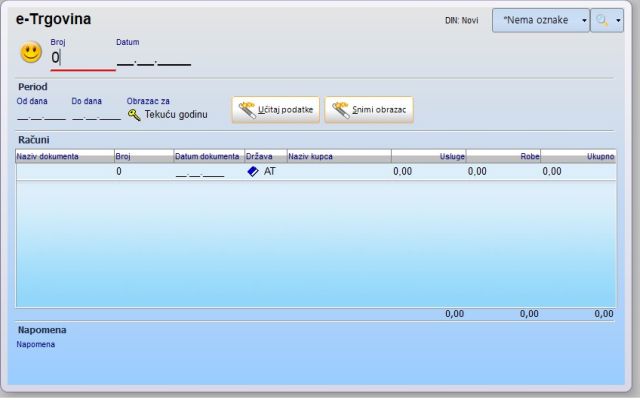This screenshot has width=640, height=400.
Task: Click the Ukupno column header
Action: 579,156
